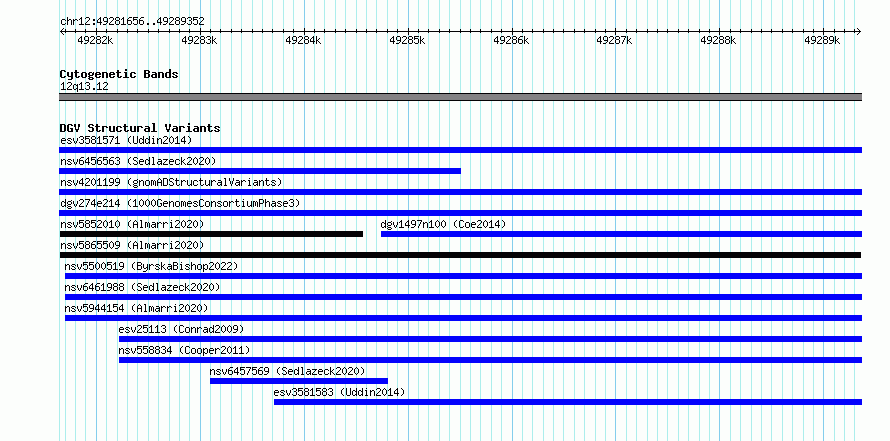890x441 pixels.
Task: Open nsv5852010 (Almarri2020) variant label
Action: pyautogui.click(x=132, y=224)
